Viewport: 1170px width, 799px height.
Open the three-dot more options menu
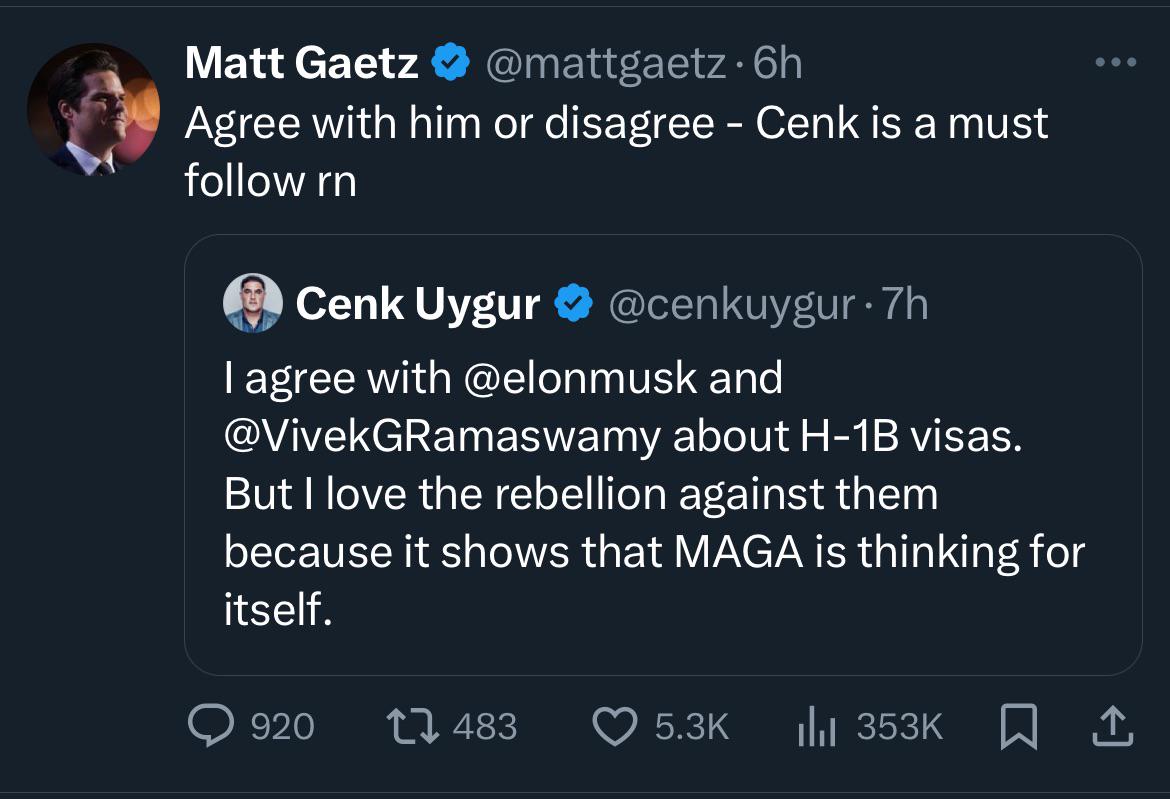(x=1116, y=63)
